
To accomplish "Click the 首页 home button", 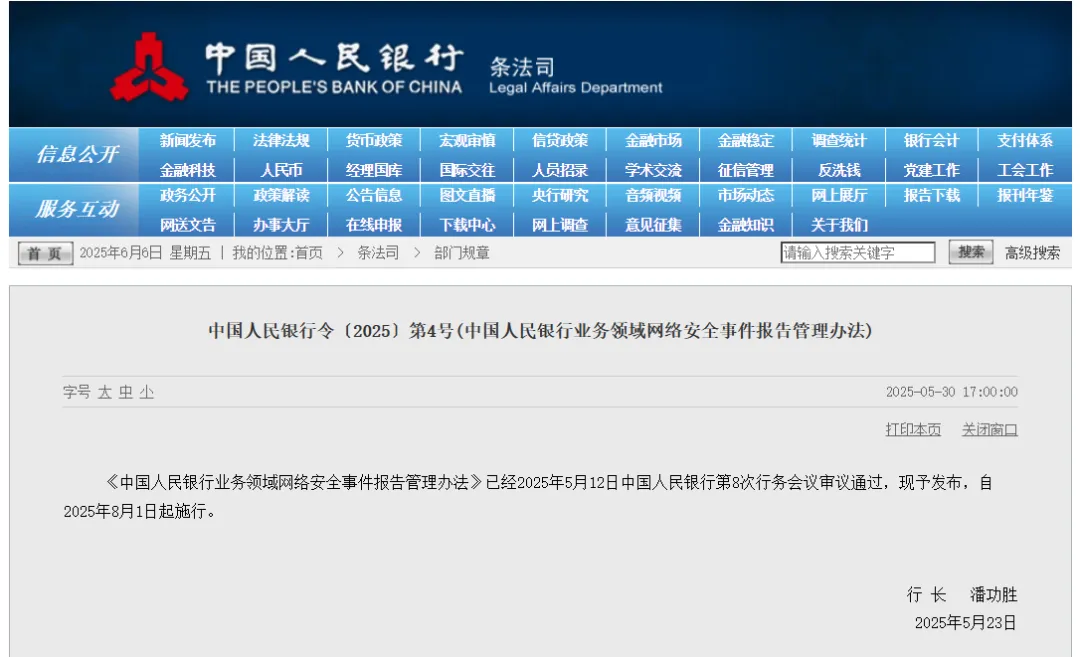I will (x=45, y=253).
